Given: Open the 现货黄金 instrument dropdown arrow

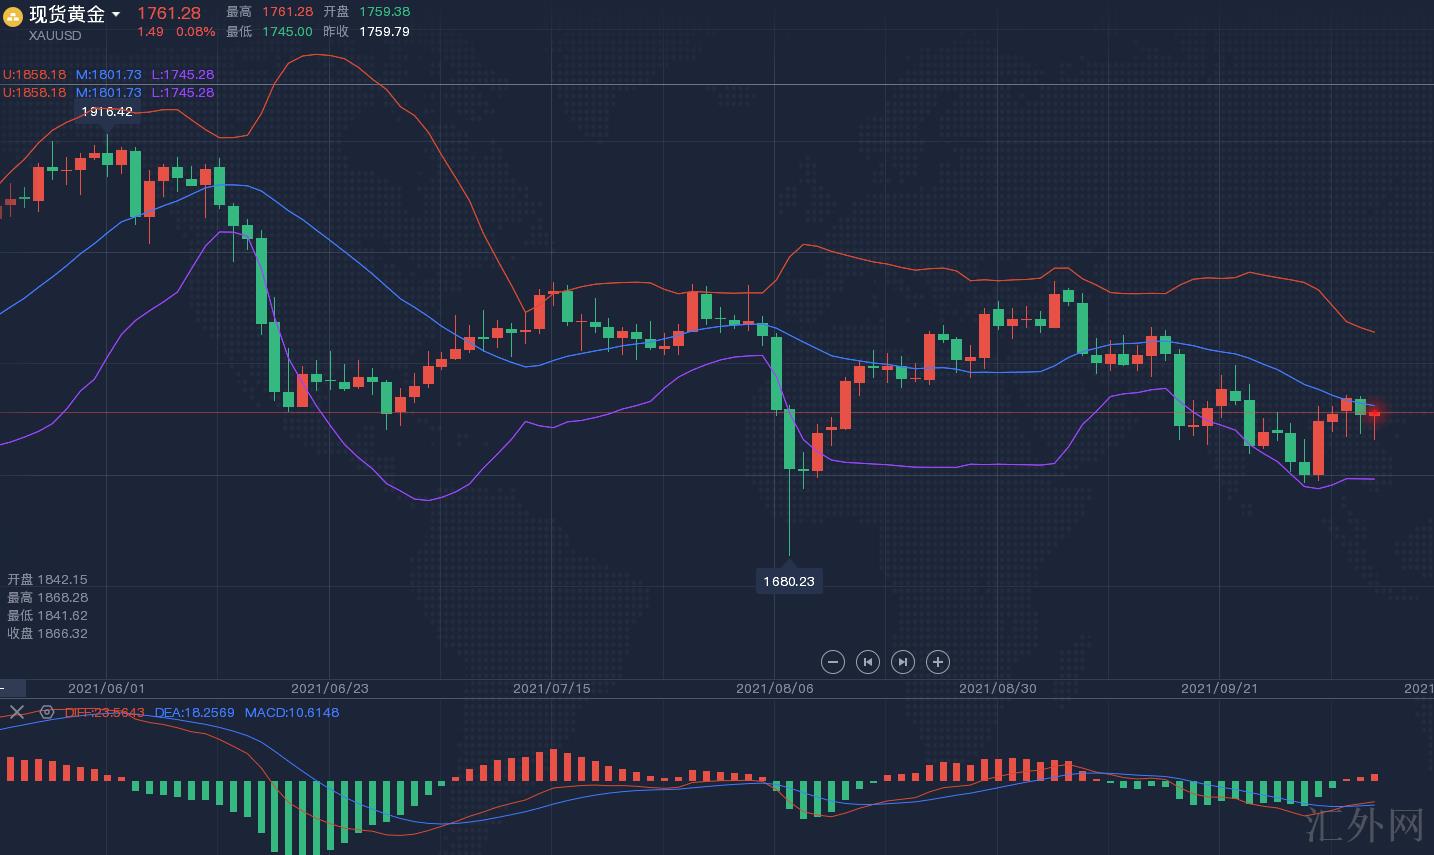Looking at the screenshot, I should pyautogui.click(x=116, y=15).
